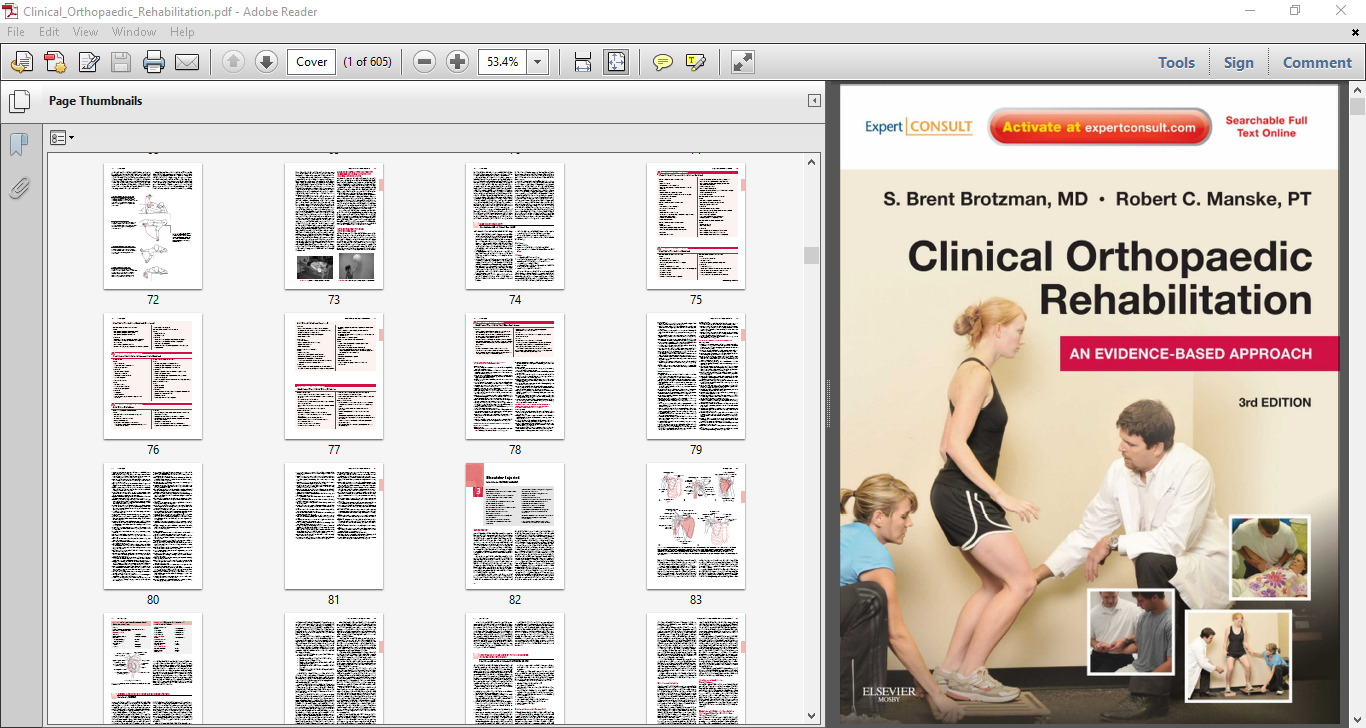1366x728 pixels.
Task: Open the Comment pane
Action: tap(1317, 62)
